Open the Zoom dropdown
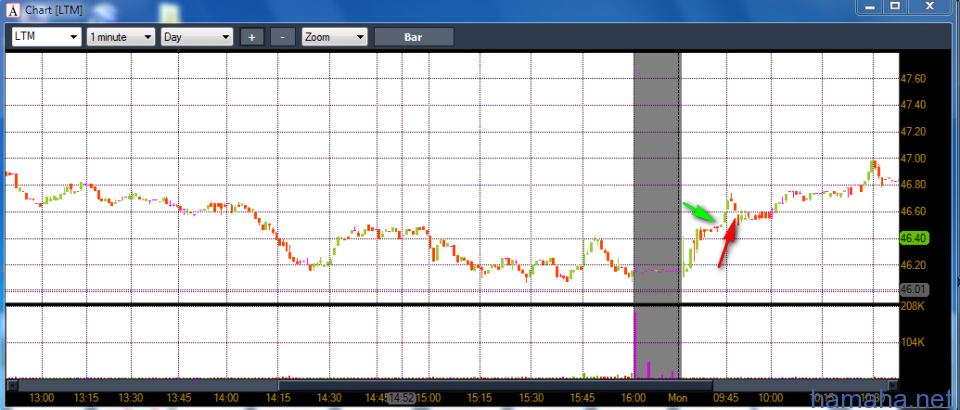Viewport: 960px width, 410px height. pos(334,37)
